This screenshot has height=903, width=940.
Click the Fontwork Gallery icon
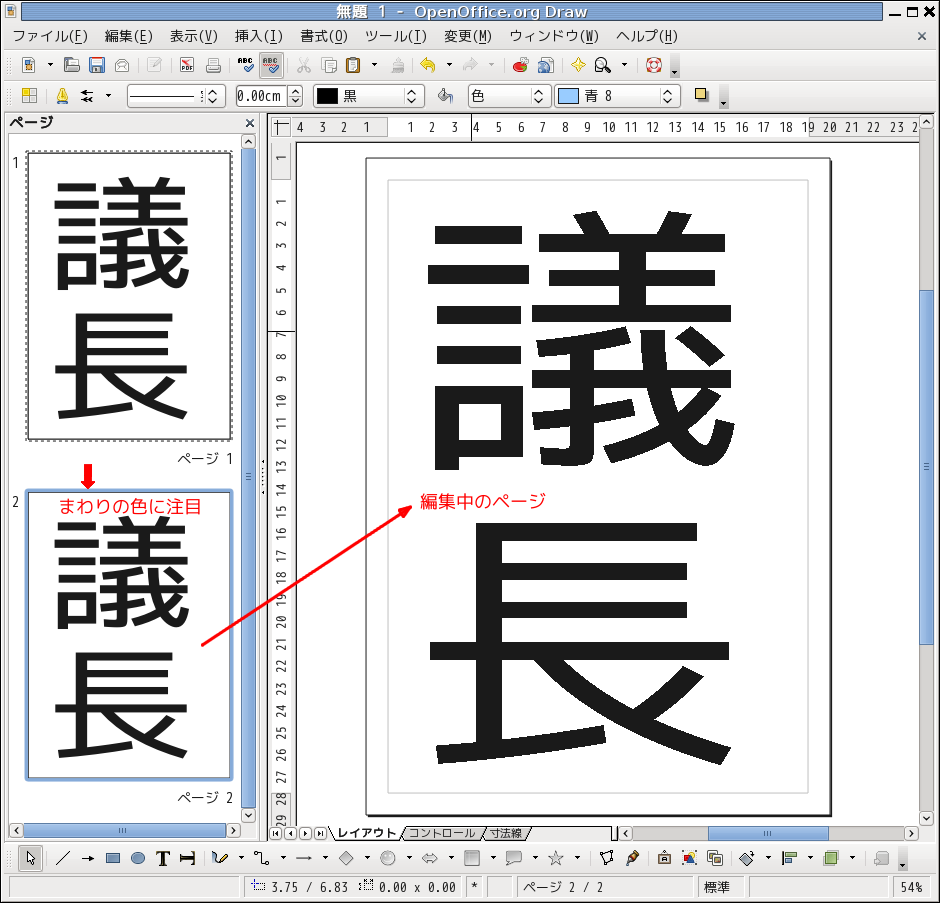tap(664, 858)
